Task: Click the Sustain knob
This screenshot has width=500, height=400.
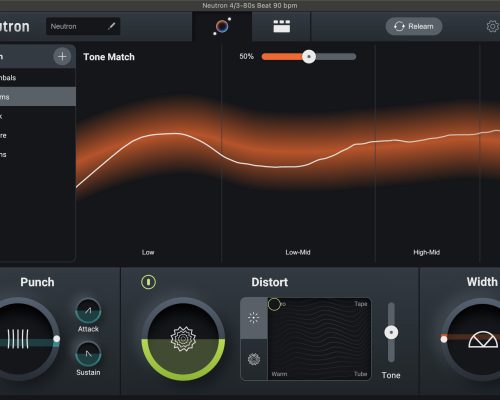Action: point(88,354)
